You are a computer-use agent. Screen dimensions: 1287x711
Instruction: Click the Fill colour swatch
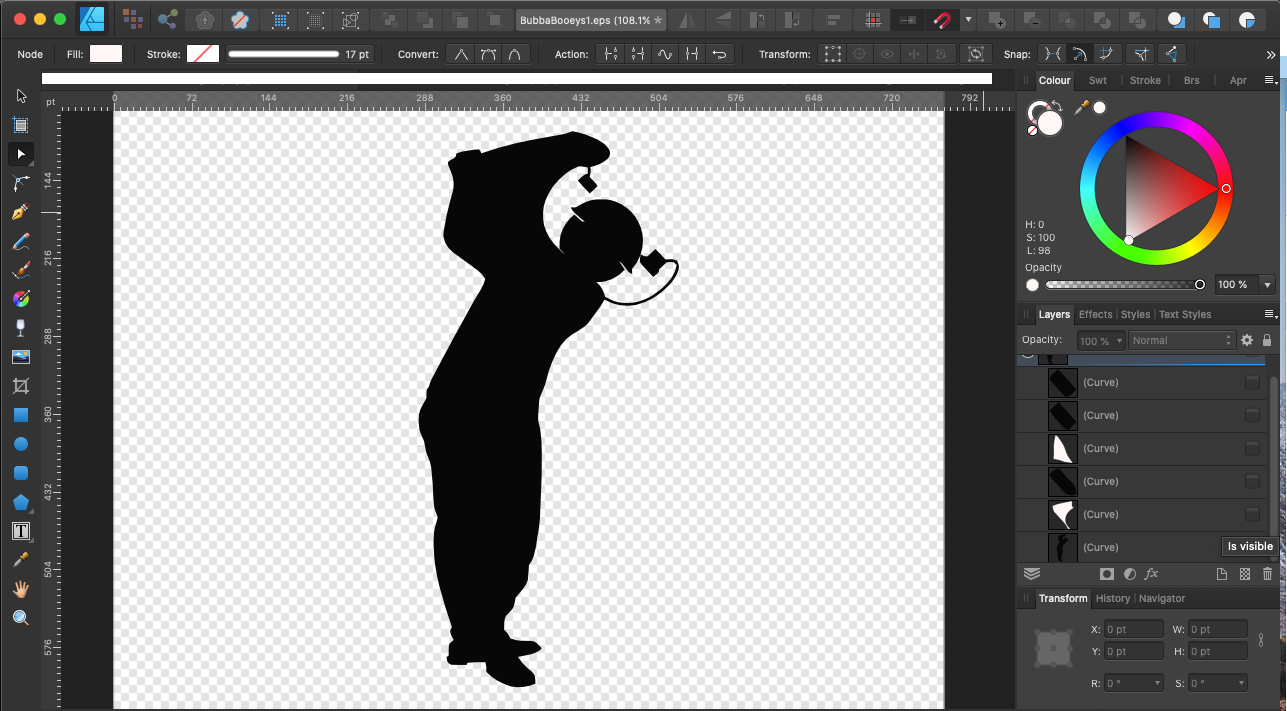point(106,54)
